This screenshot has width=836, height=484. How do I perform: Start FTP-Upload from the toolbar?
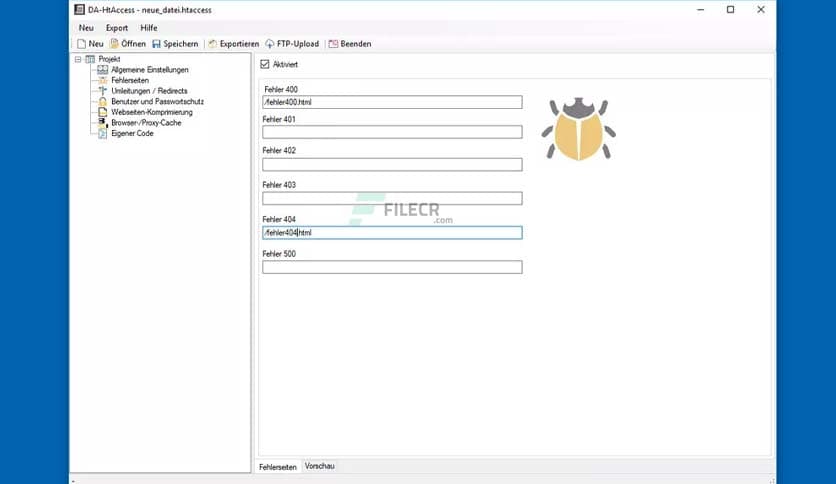click(x=292, y=44)
